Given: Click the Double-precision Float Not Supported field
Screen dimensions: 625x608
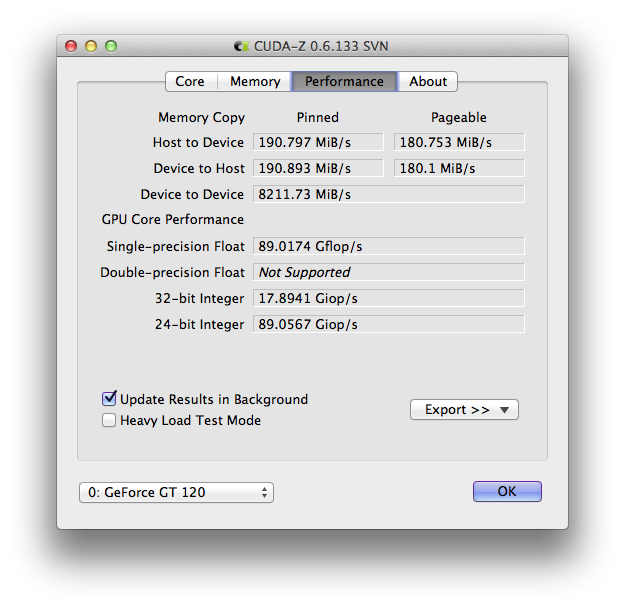Looking at the screenshot, I should [388, 272].
